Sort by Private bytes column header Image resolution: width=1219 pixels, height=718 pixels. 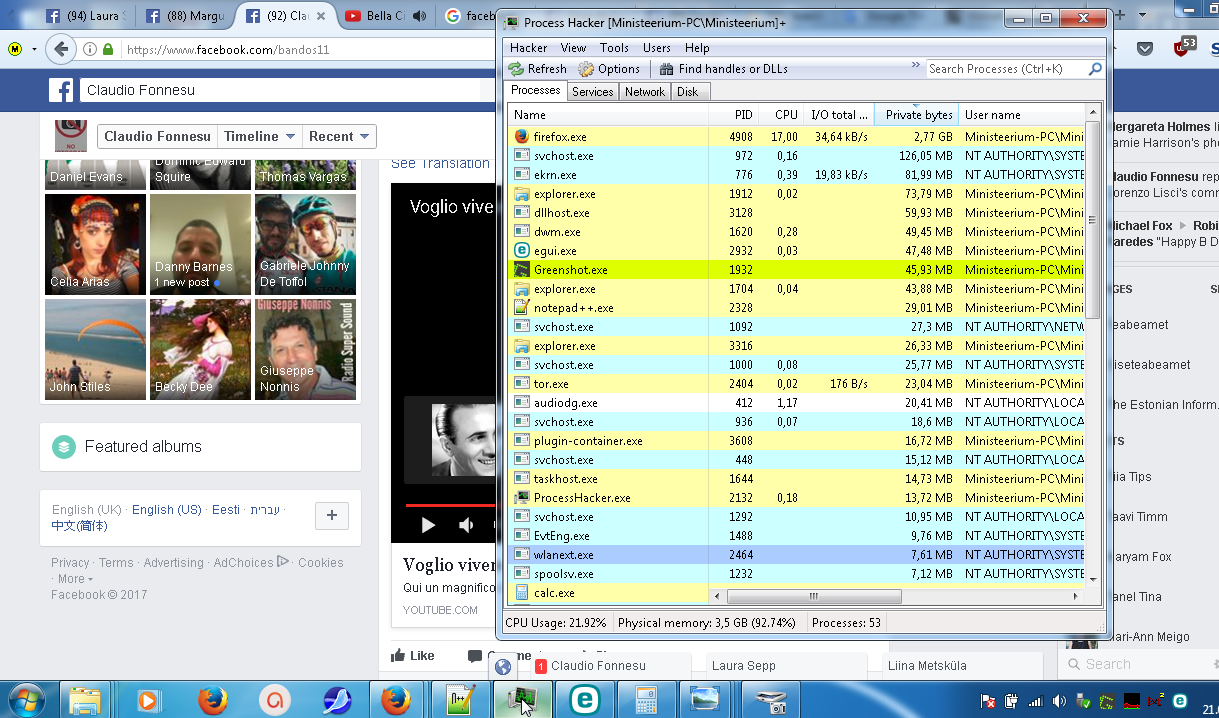point(918,115)
